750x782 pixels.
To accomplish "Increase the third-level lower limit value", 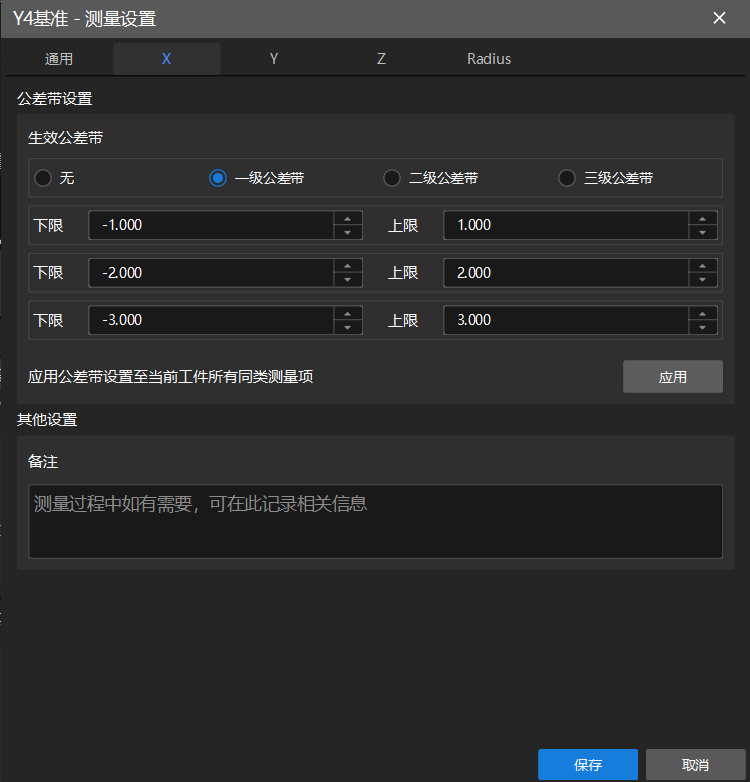I will [347, 314].
